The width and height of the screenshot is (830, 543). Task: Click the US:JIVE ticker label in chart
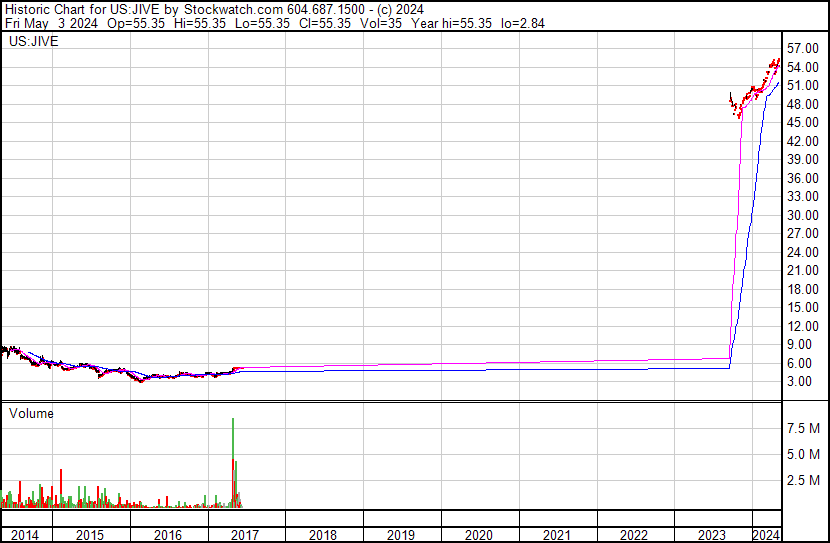click(x=33, y=42)
